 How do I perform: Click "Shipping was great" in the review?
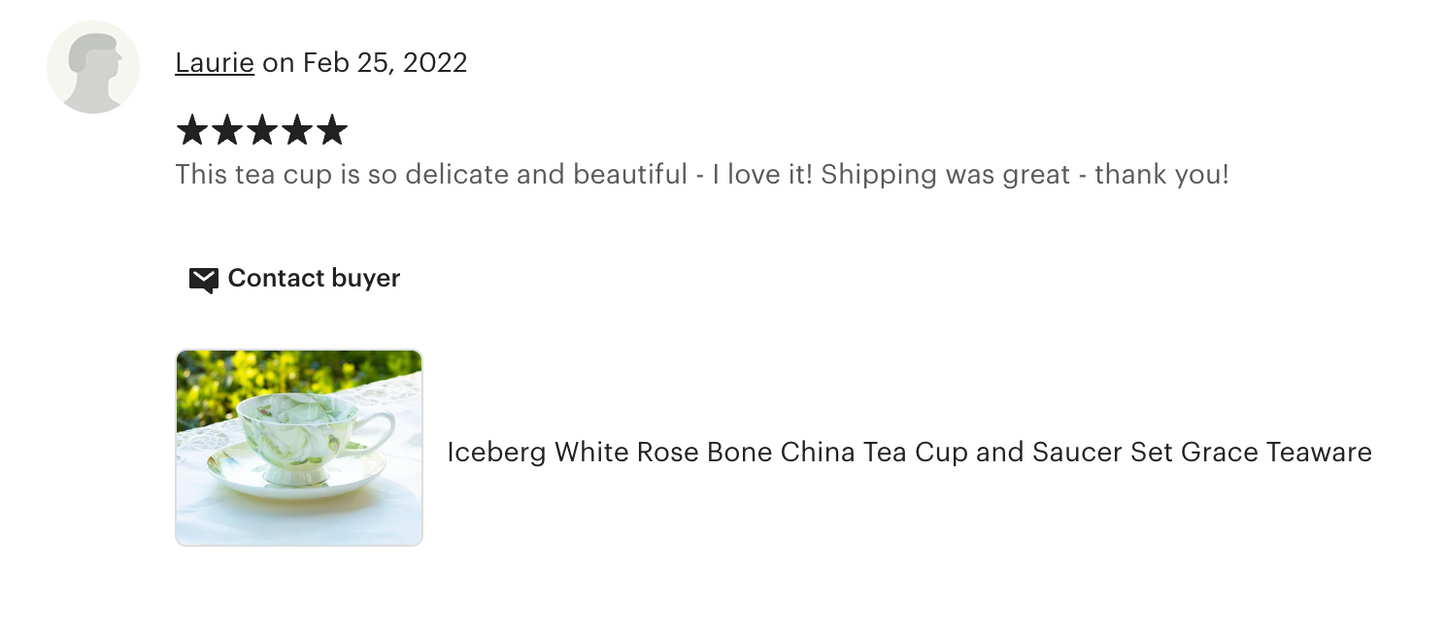[946, 175]
